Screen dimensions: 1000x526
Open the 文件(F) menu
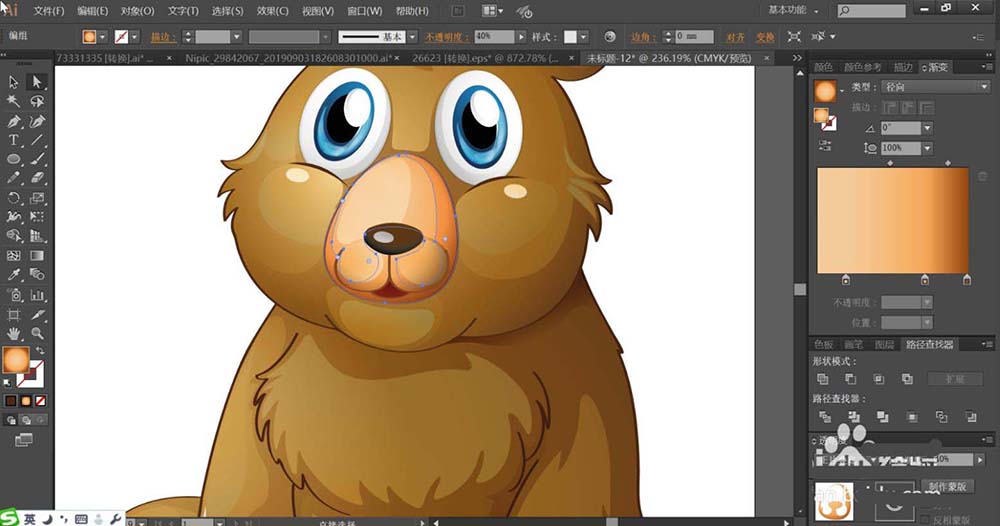point(48,11)
